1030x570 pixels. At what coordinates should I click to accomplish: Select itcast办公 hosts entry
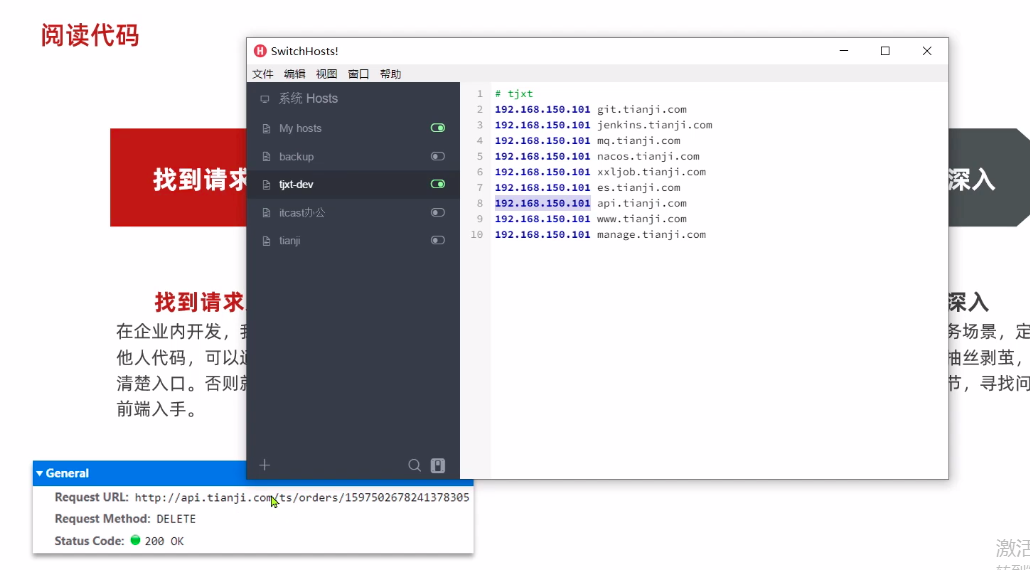(353, 213)
